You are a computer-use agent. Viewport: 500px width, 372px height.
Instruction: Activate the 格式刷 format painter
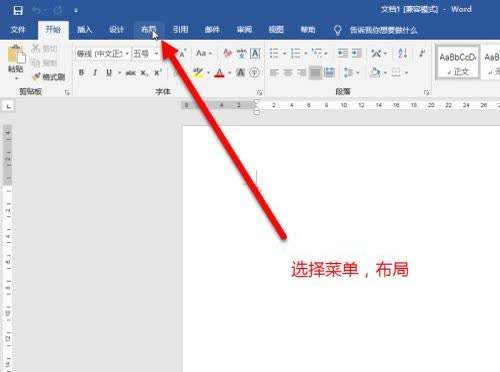49,77
